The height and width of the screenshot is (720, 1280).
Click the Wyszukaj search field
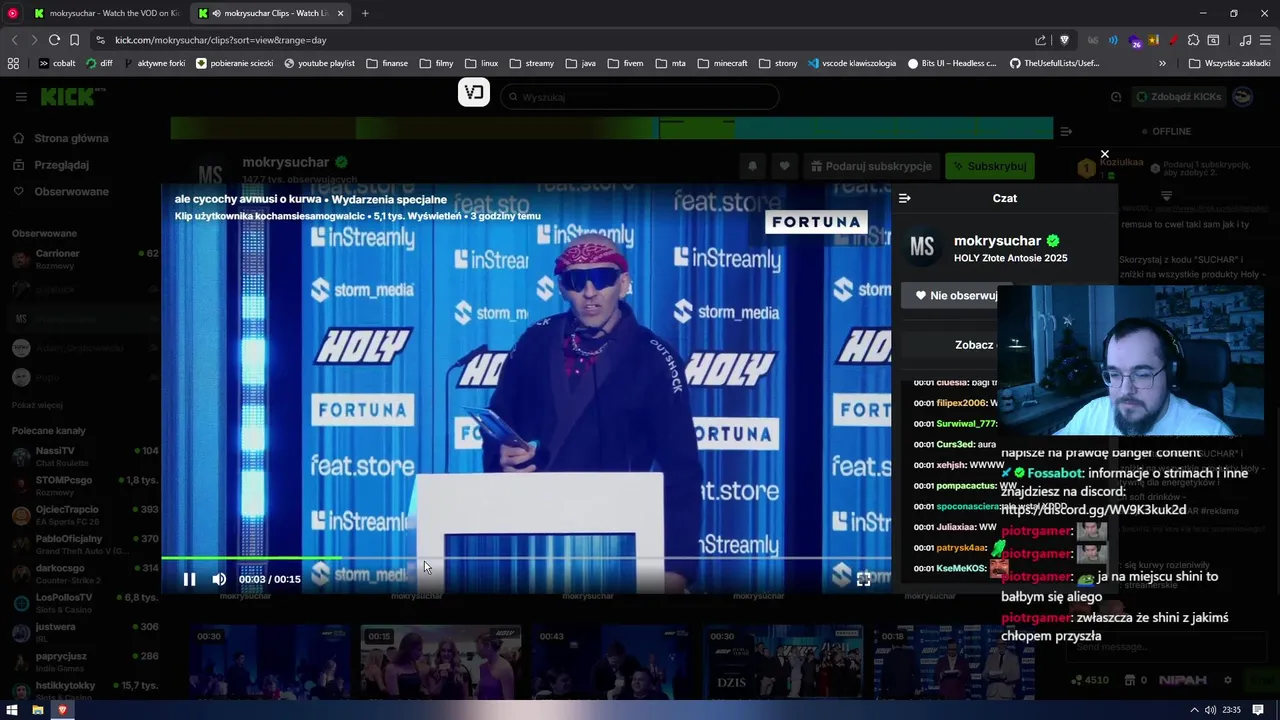[x=640, y=97]
